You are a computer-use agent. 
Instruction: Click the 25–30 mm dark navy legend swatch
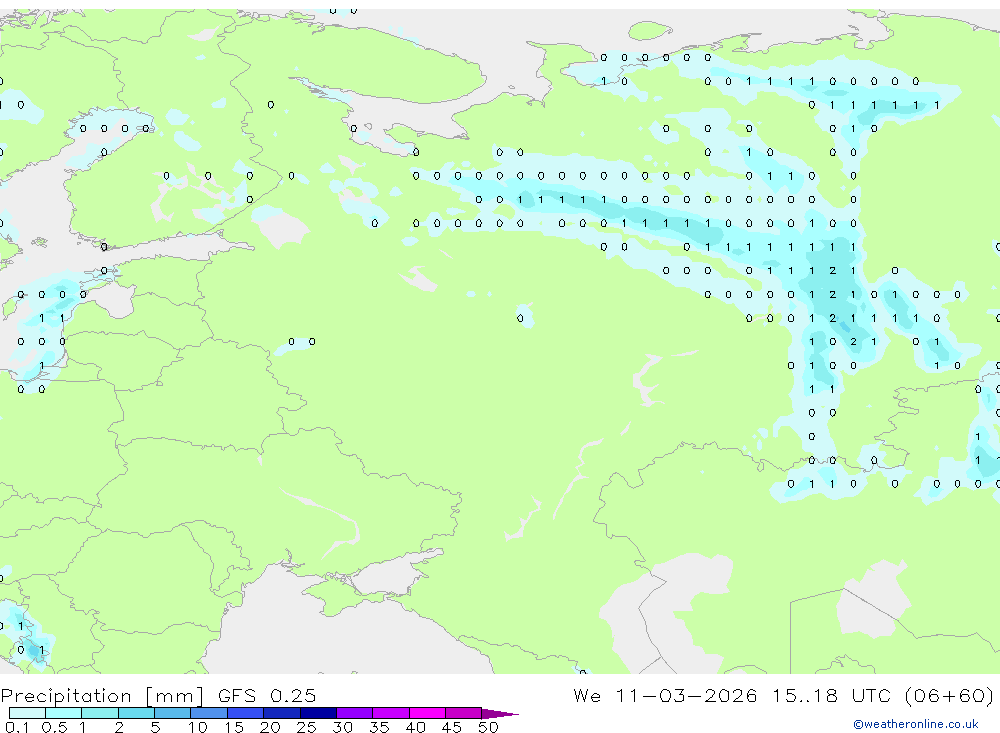point(318,713)
